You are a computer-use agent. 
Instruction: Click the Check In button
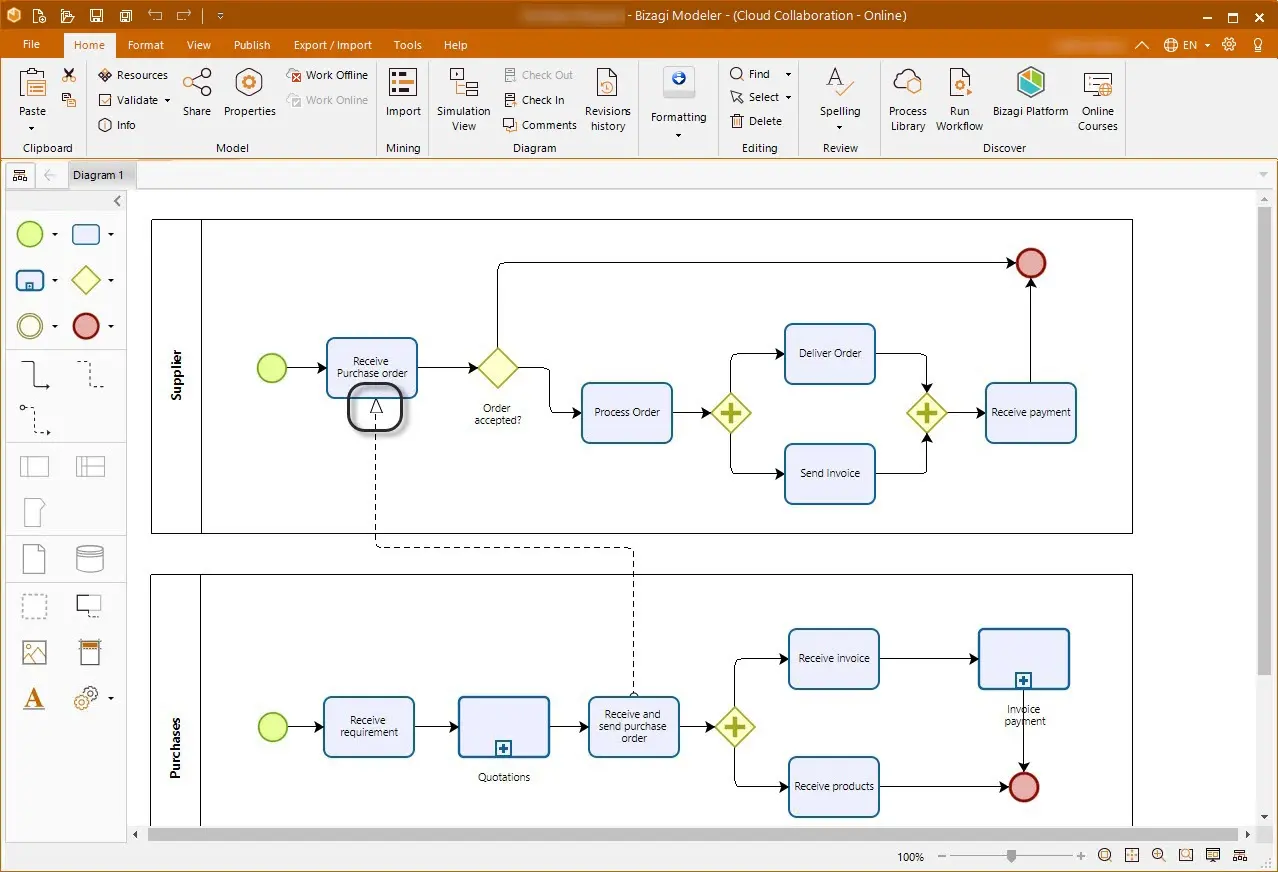(x=534, y=100)
